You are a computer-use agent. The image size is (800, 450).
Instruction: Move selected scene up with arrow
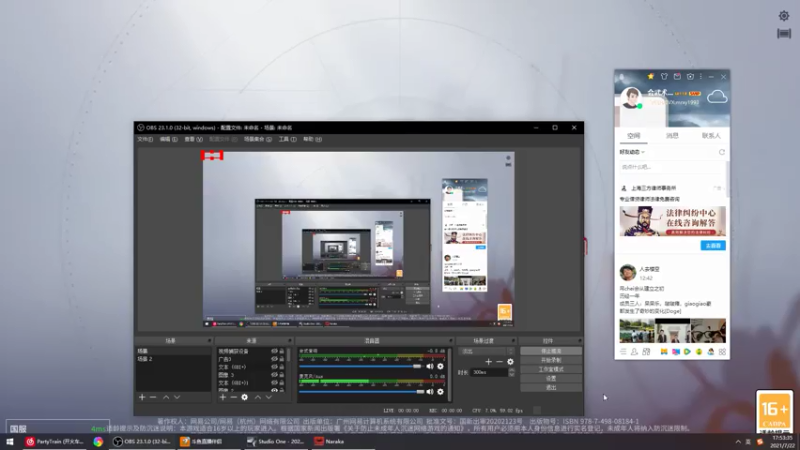coord(166,397)
